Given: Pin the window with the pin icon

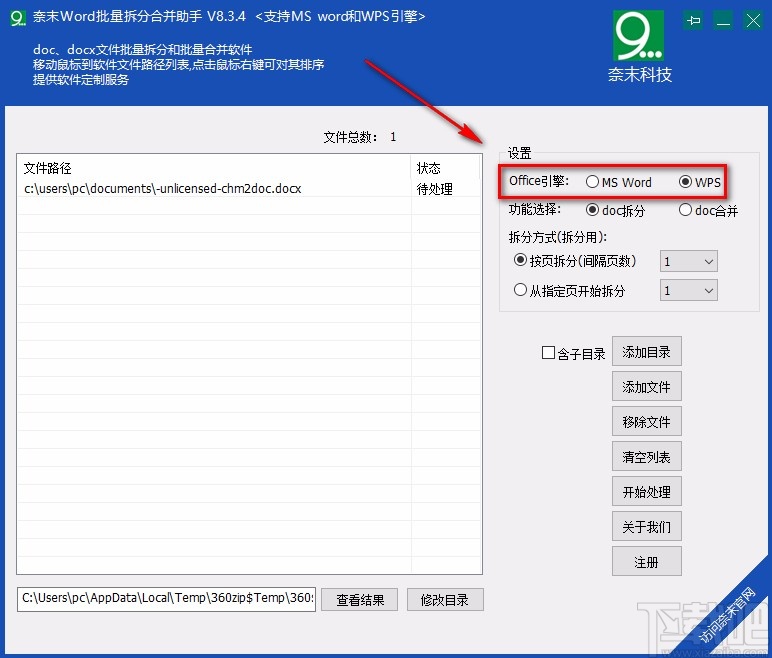Looking at the screenshot, I should (694, 21).
